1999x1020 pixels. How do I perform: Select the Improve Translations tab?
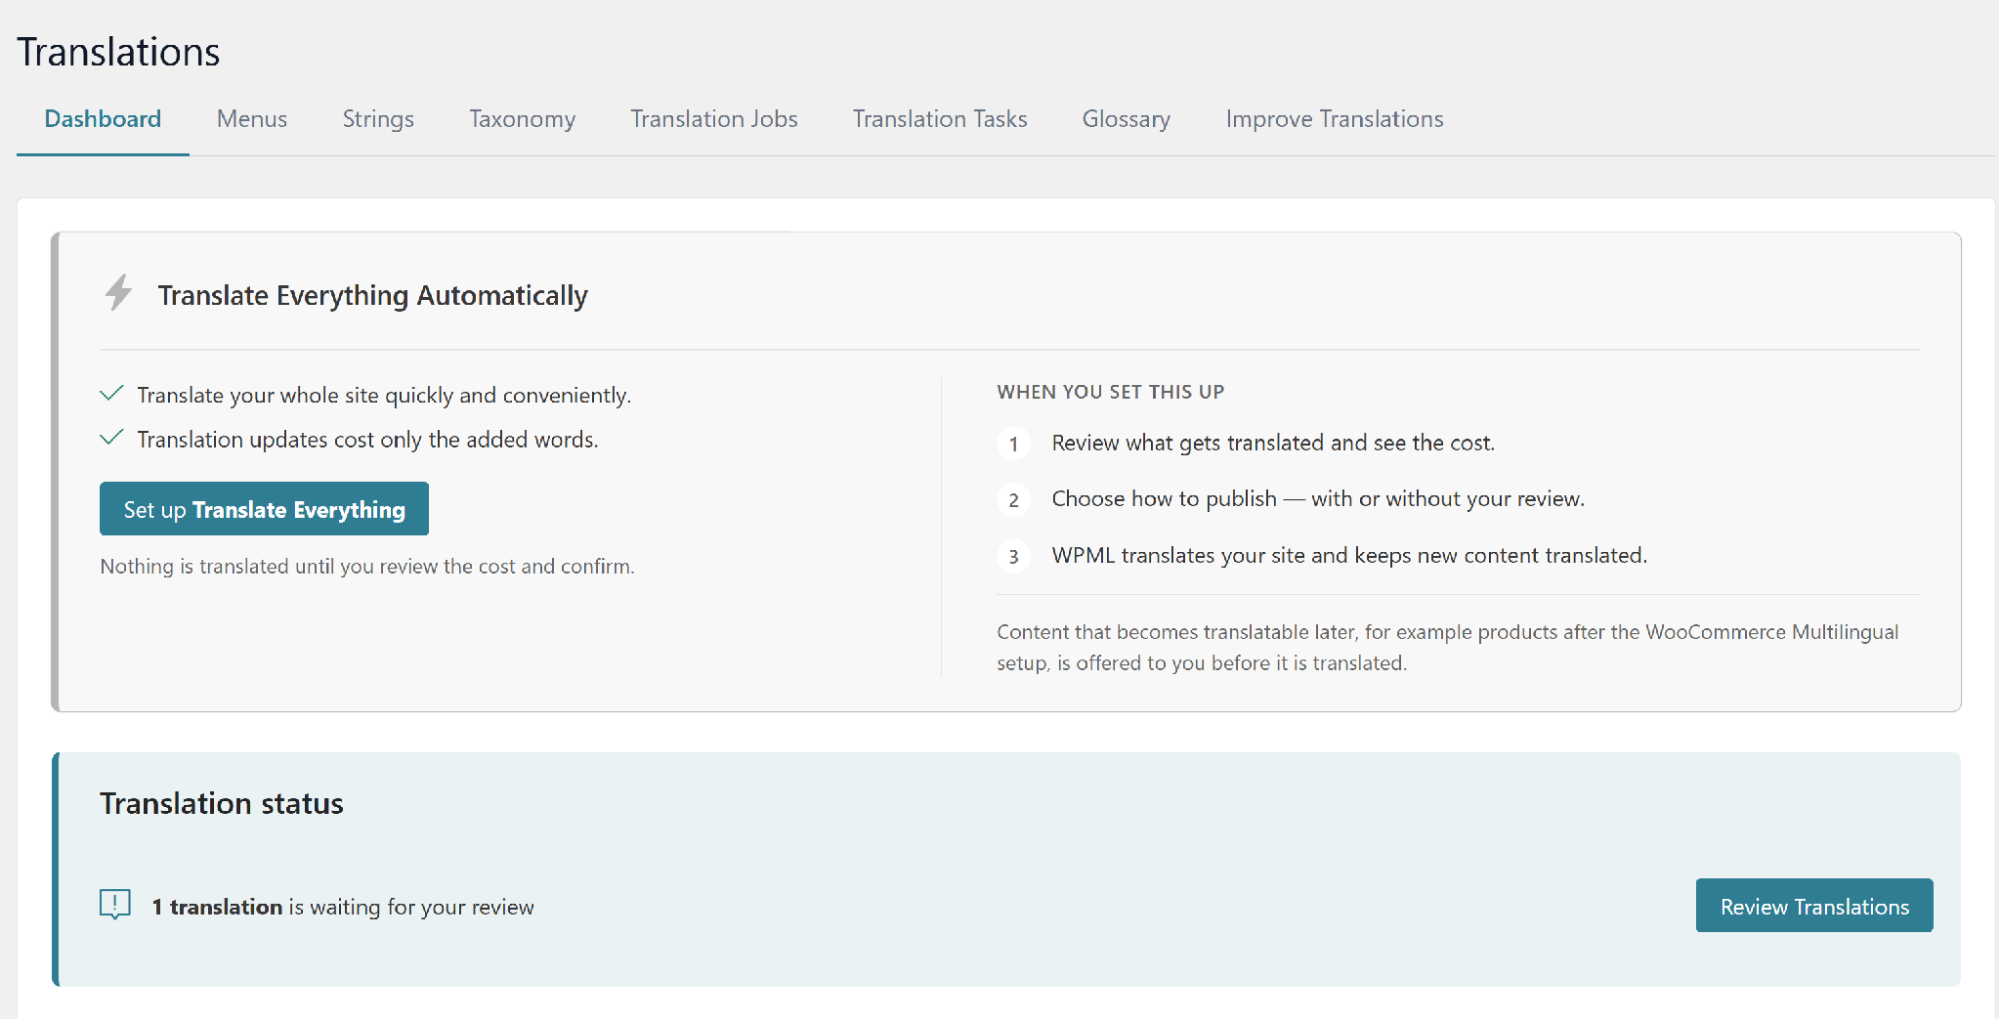click(x=1334, y=119)
